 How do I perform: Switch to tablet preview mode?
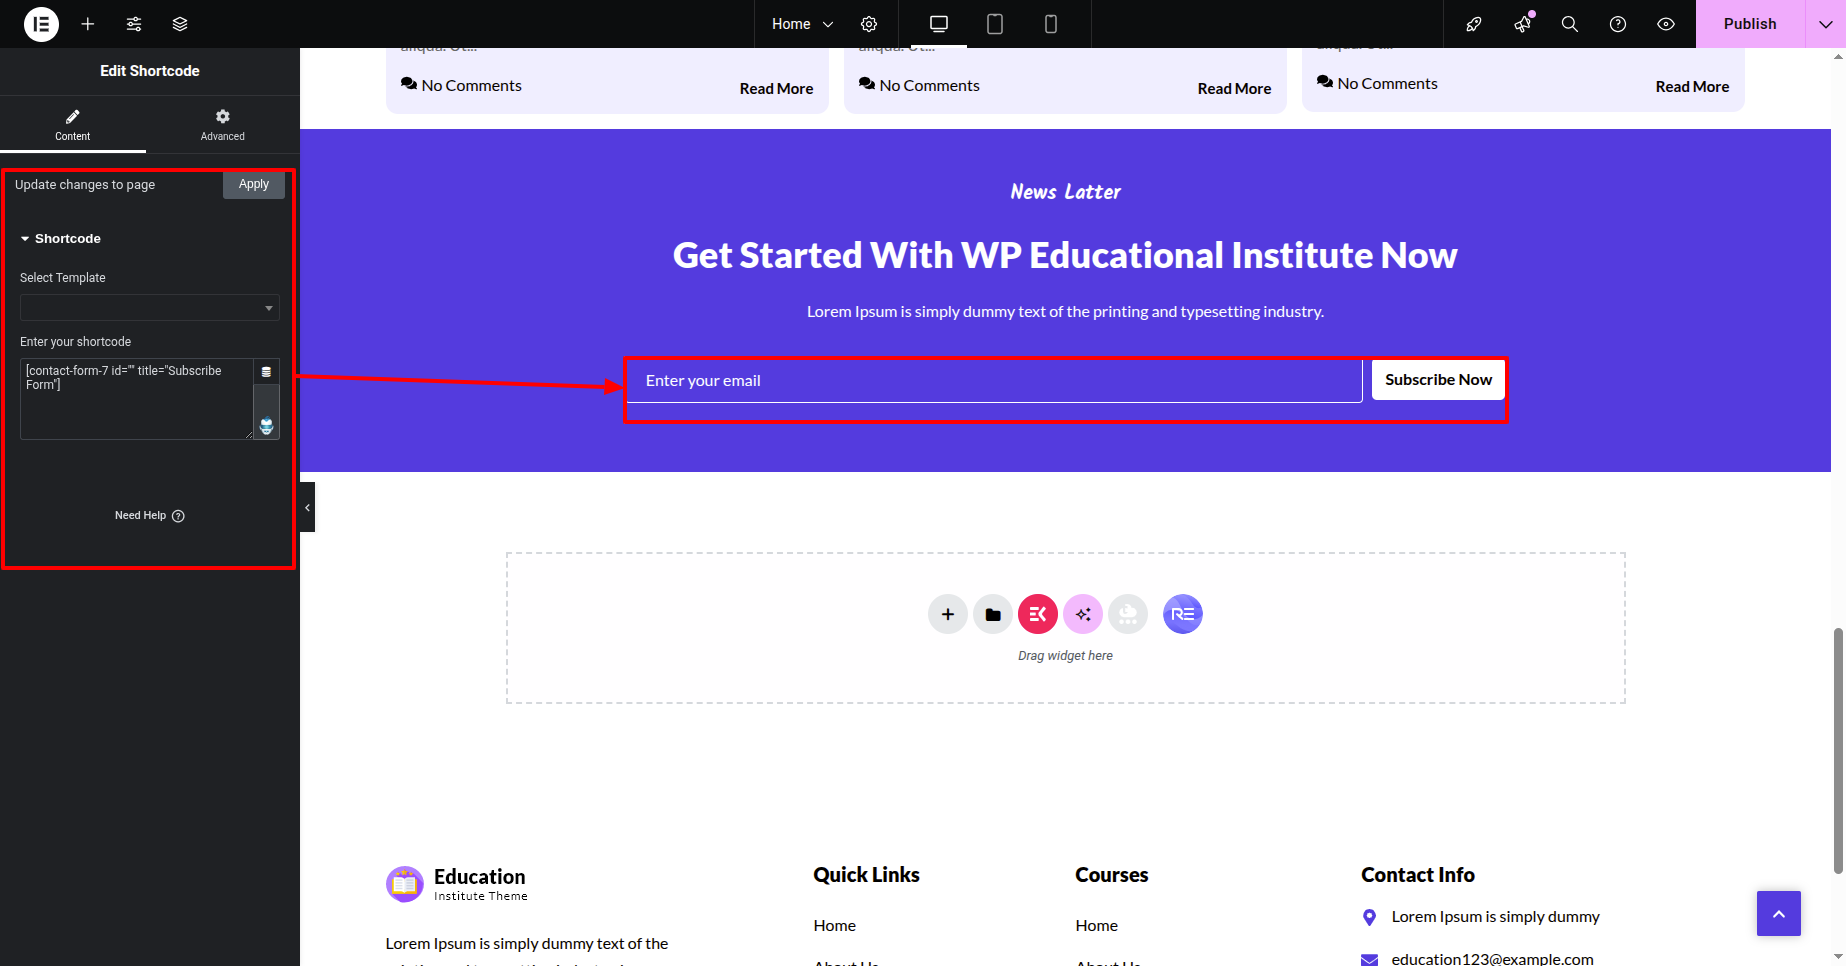click(995, 24)
